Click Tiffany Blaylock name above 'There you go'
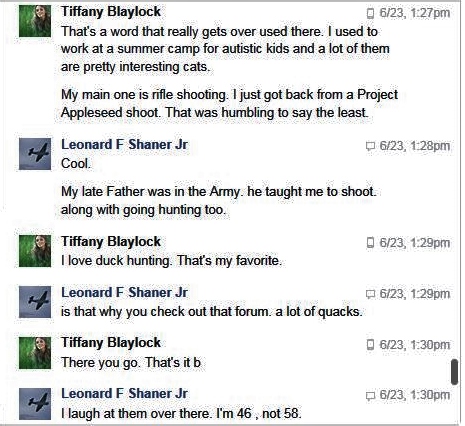The height and width of the screenshot is (426, 465). tap(111, 343)
